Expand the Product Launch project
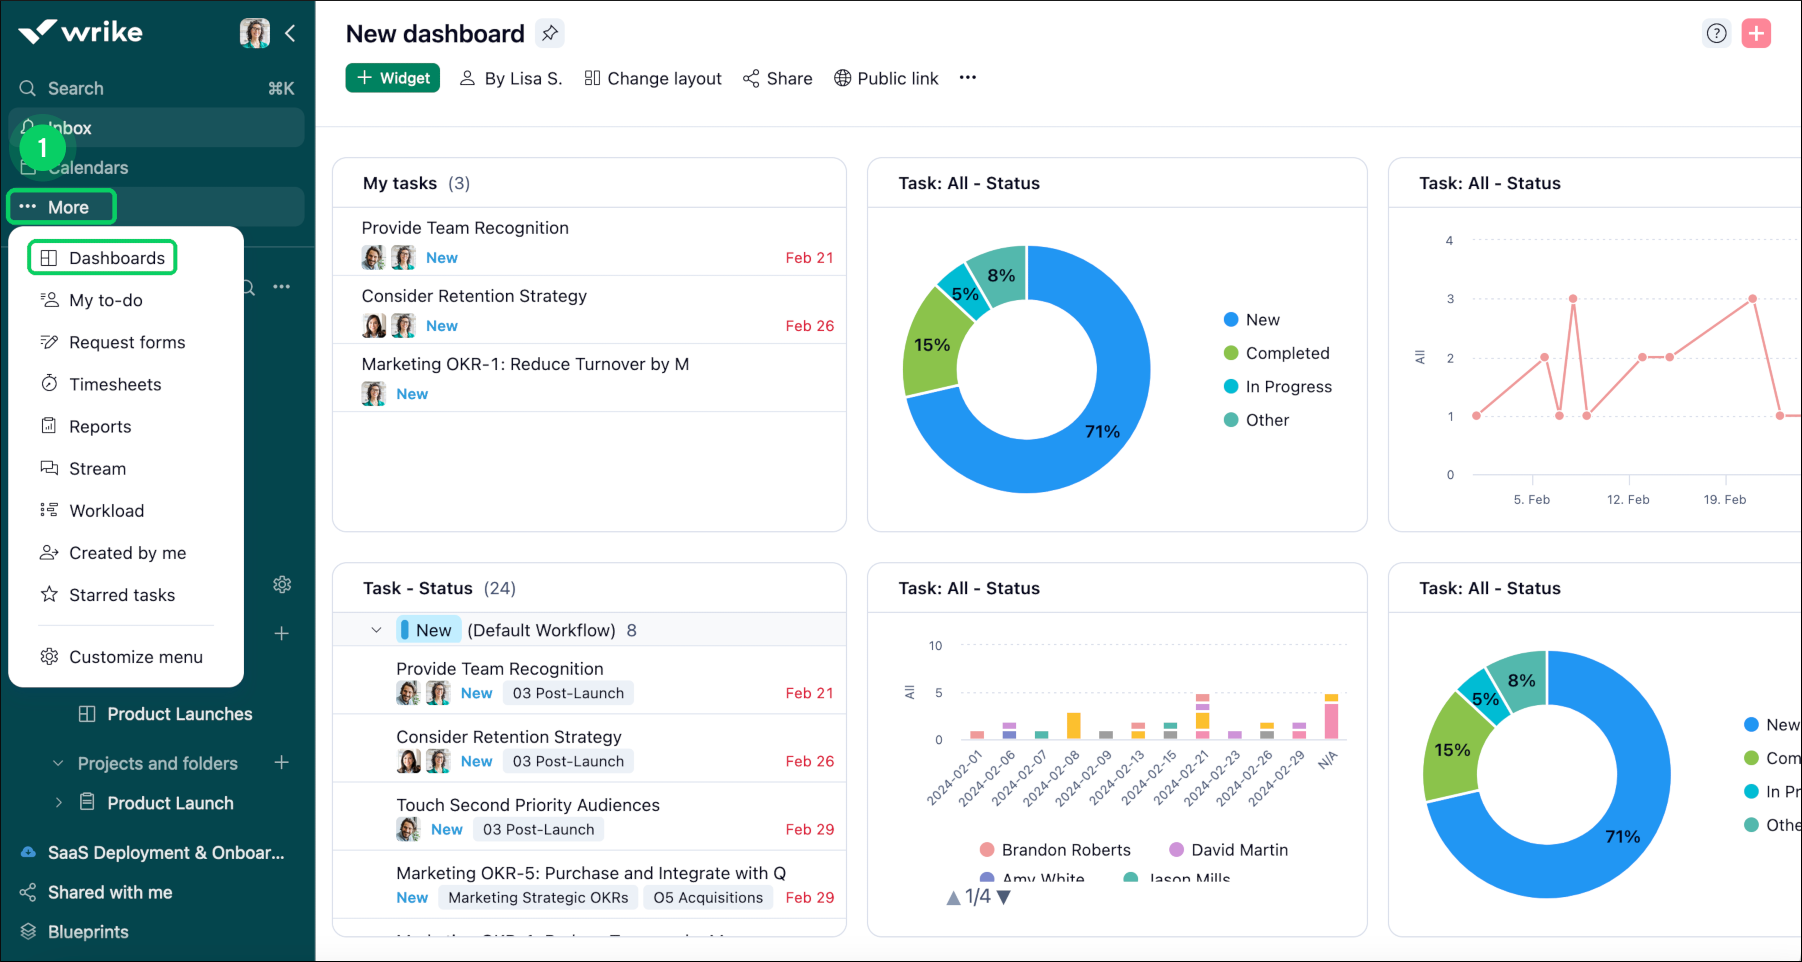 tap(58, 802)
